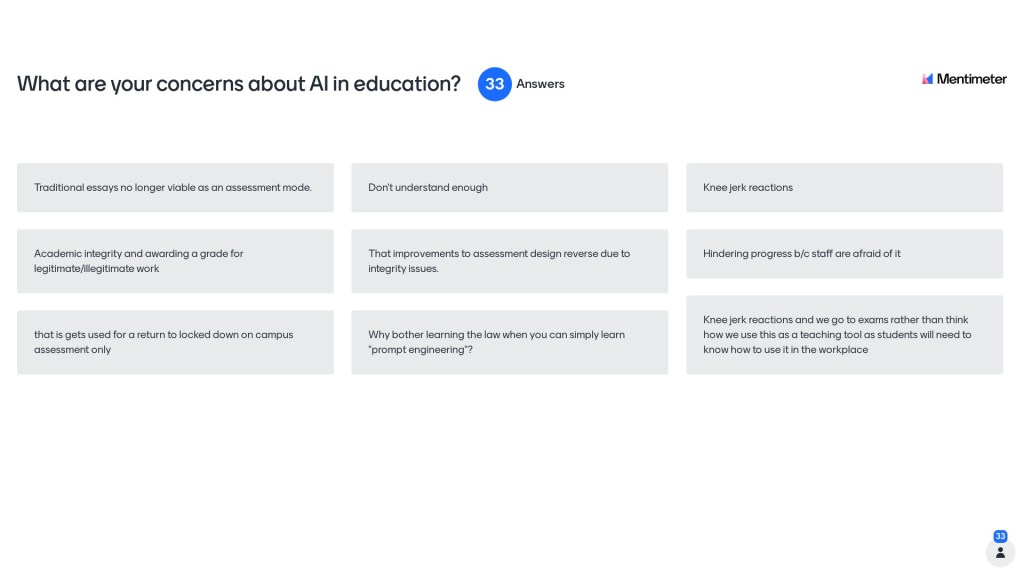Click the participants person icon
Viewport: 1024px width, 576px height.
[1000, 552]
